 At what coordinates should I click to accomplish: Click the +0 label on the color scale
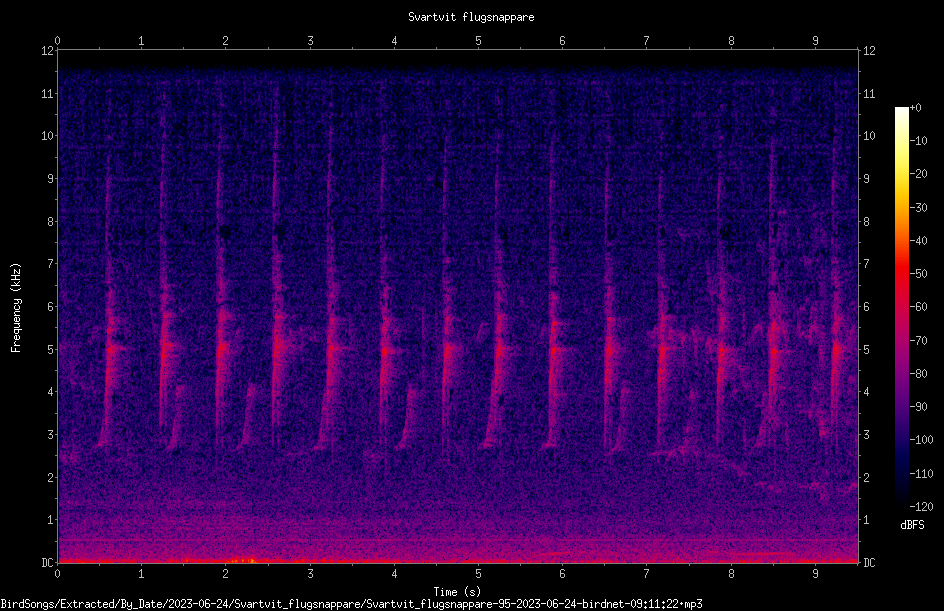pos(916,108)
